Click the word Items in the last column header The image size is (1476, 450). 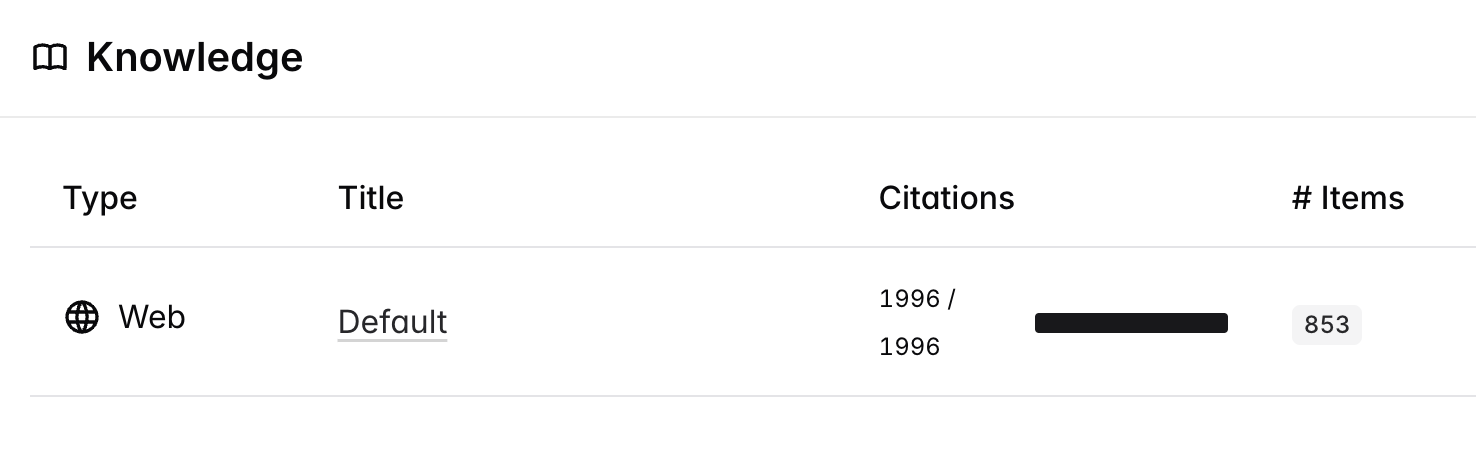coord(1362,198)
